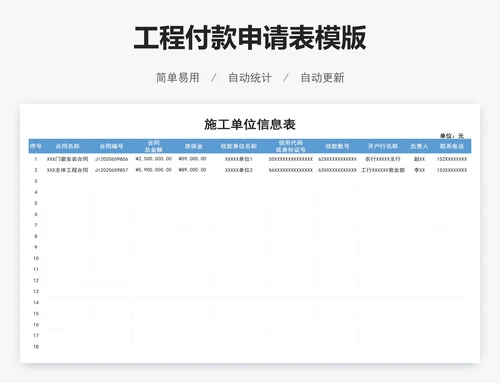Screen dimensions: 500x383
Task: Click sequence number 5 cell
Action: pyautogui.click(x=36, y=203)
